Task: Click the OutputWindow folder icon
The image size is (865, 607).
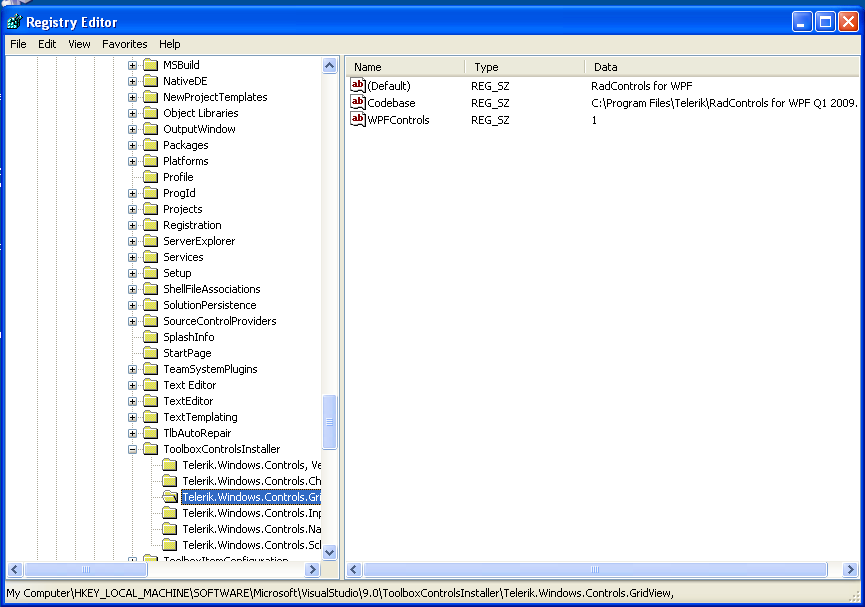Action: point(151,129)
